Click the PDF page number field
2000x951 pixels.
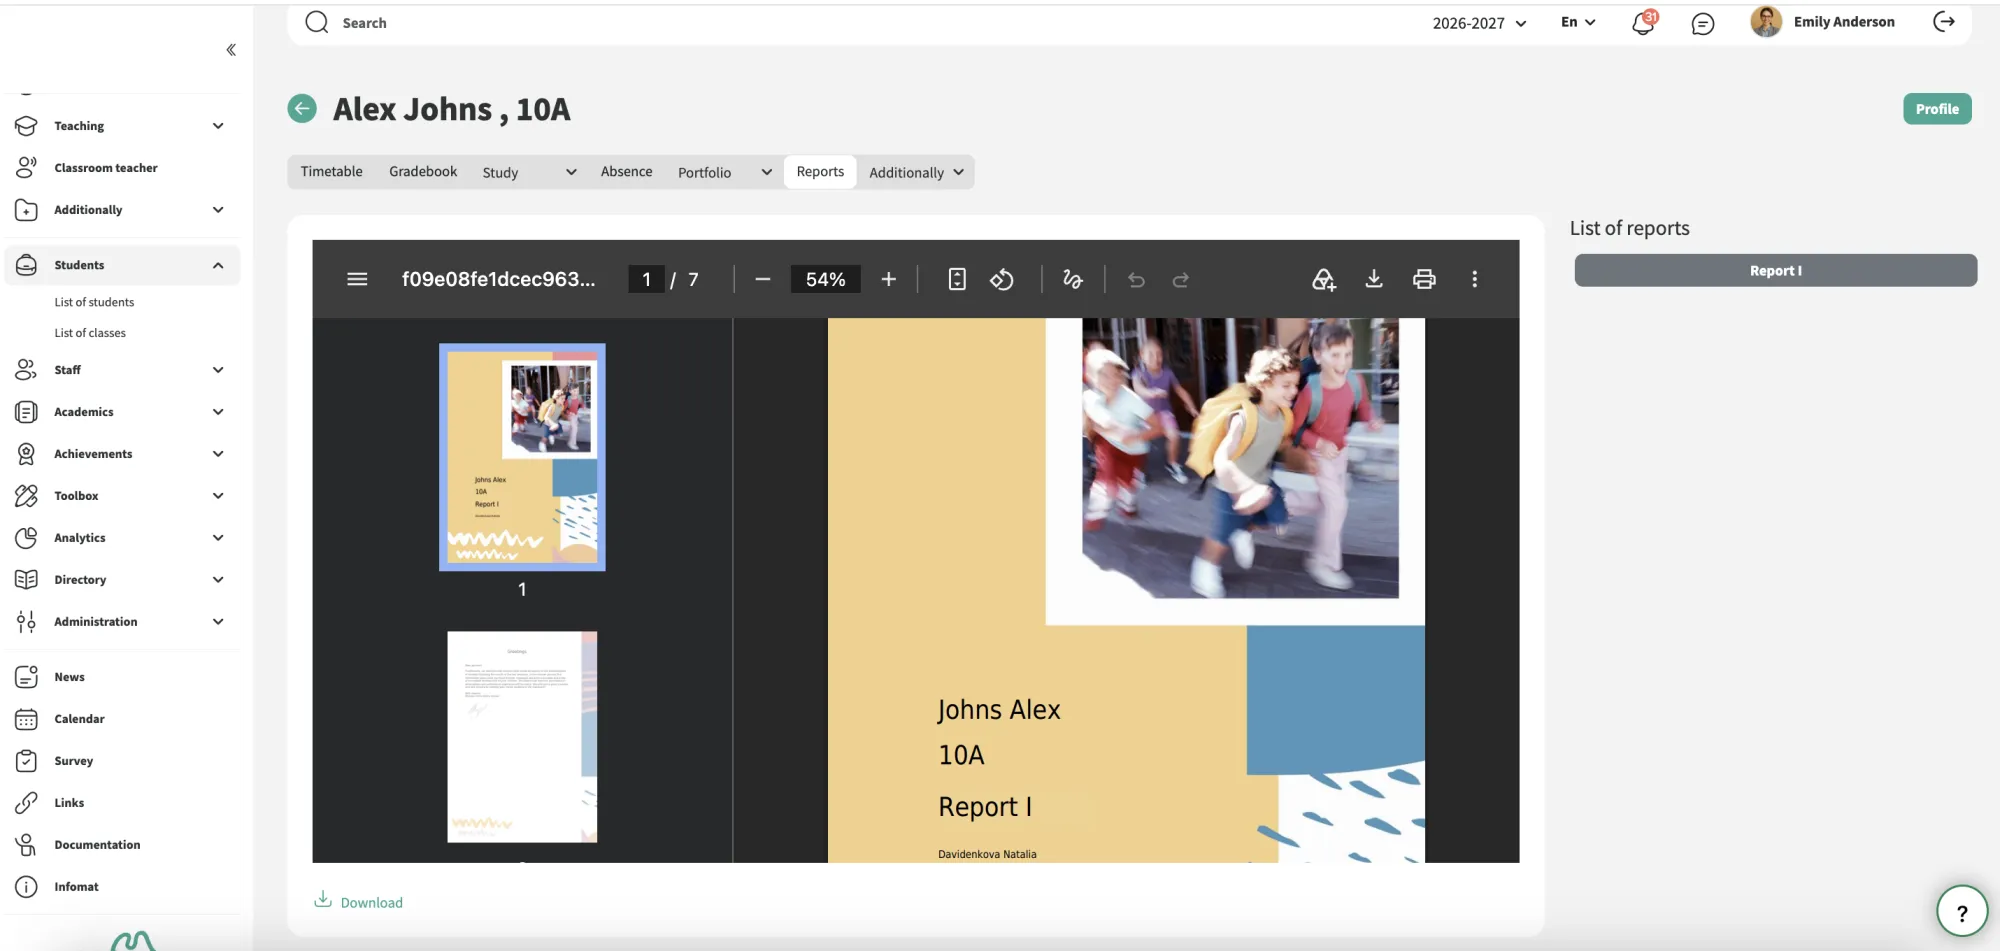(646, 279)
